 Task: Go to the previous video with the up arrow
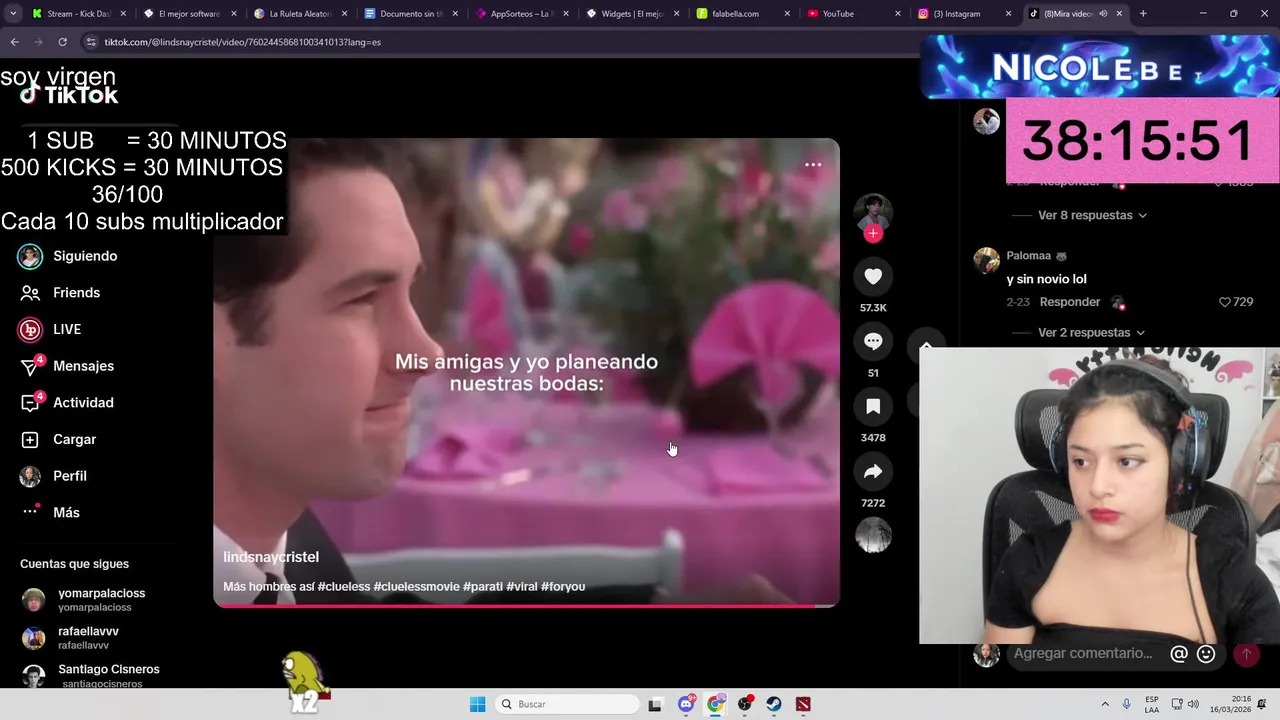(926, 347)
